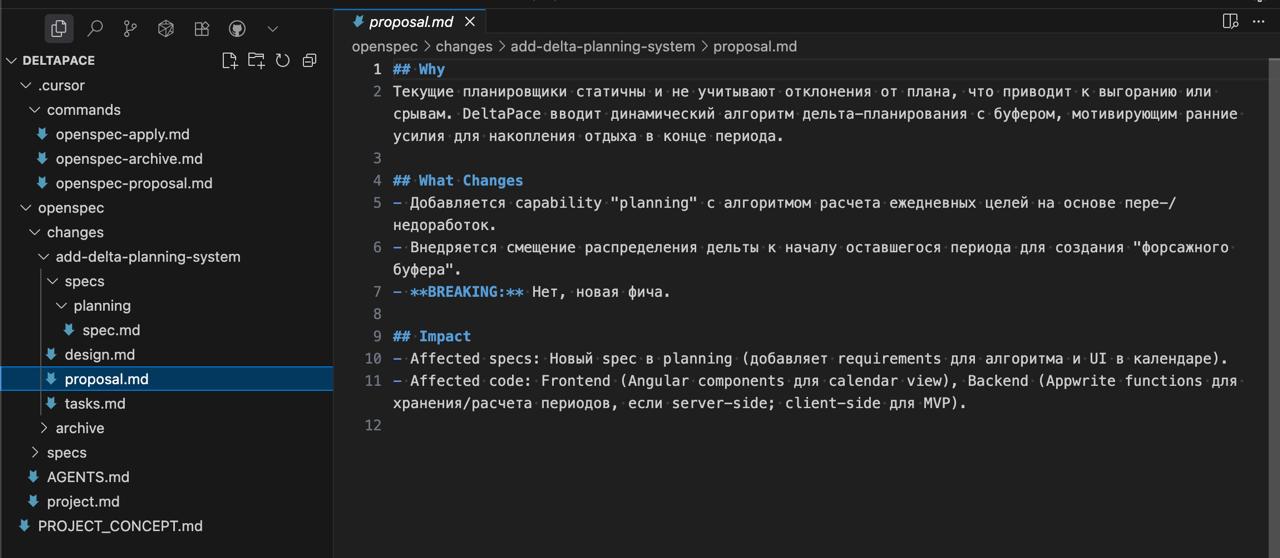Collapse all folders in Explorer
This screenshot has height=558, width=1280.
click(x=309, y=60)
